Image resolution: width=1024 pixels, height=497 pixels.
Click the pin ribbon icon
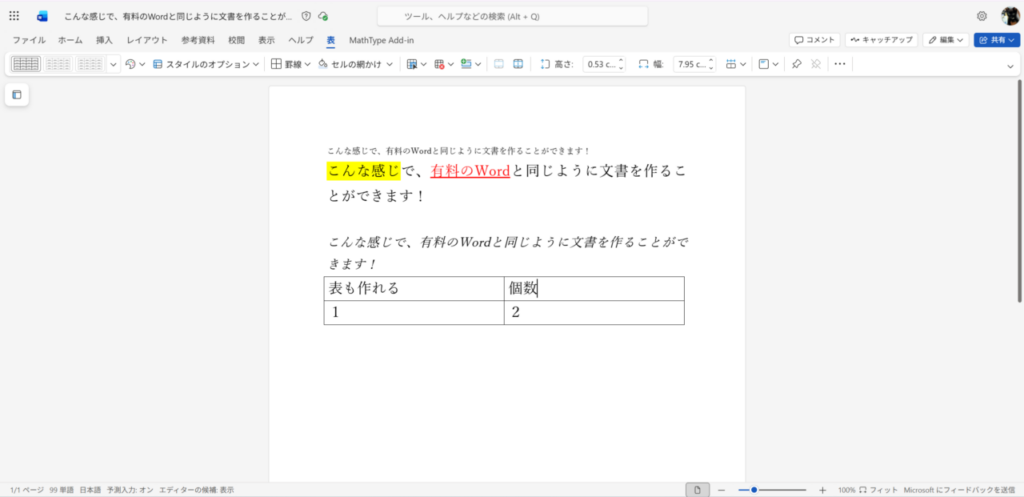click(x=796, y=64)
